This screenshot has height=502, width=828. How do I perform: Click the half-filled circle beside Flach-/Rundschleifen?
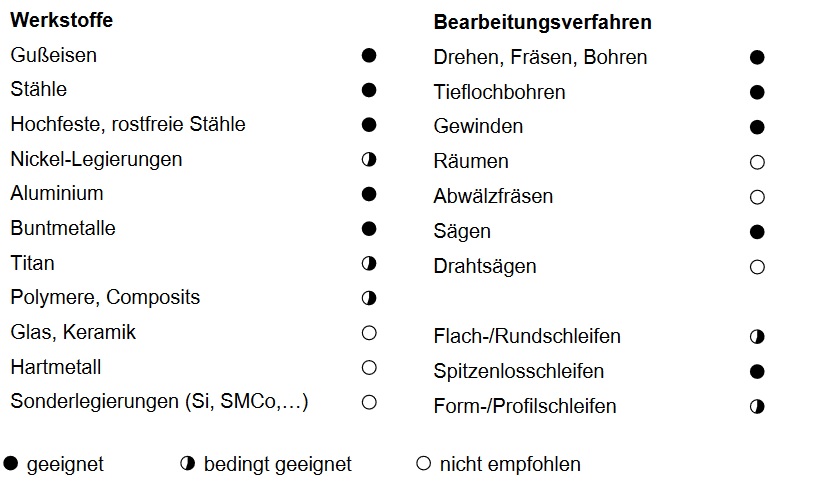(757, 337)
